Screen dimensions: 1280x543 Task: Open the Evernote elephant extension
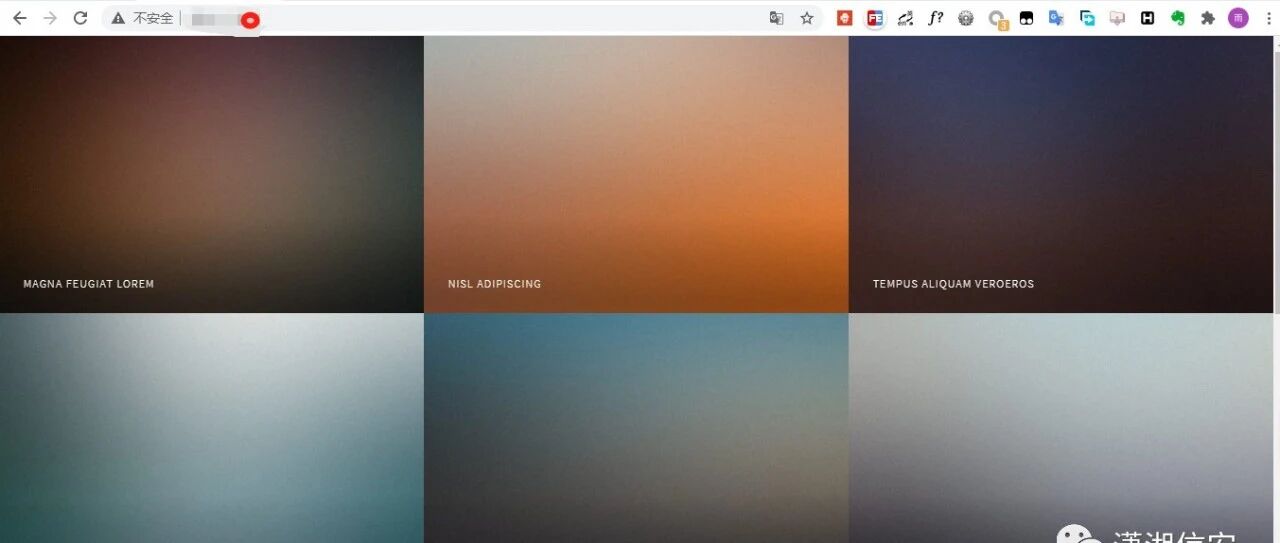click(x=1178, y=18)
